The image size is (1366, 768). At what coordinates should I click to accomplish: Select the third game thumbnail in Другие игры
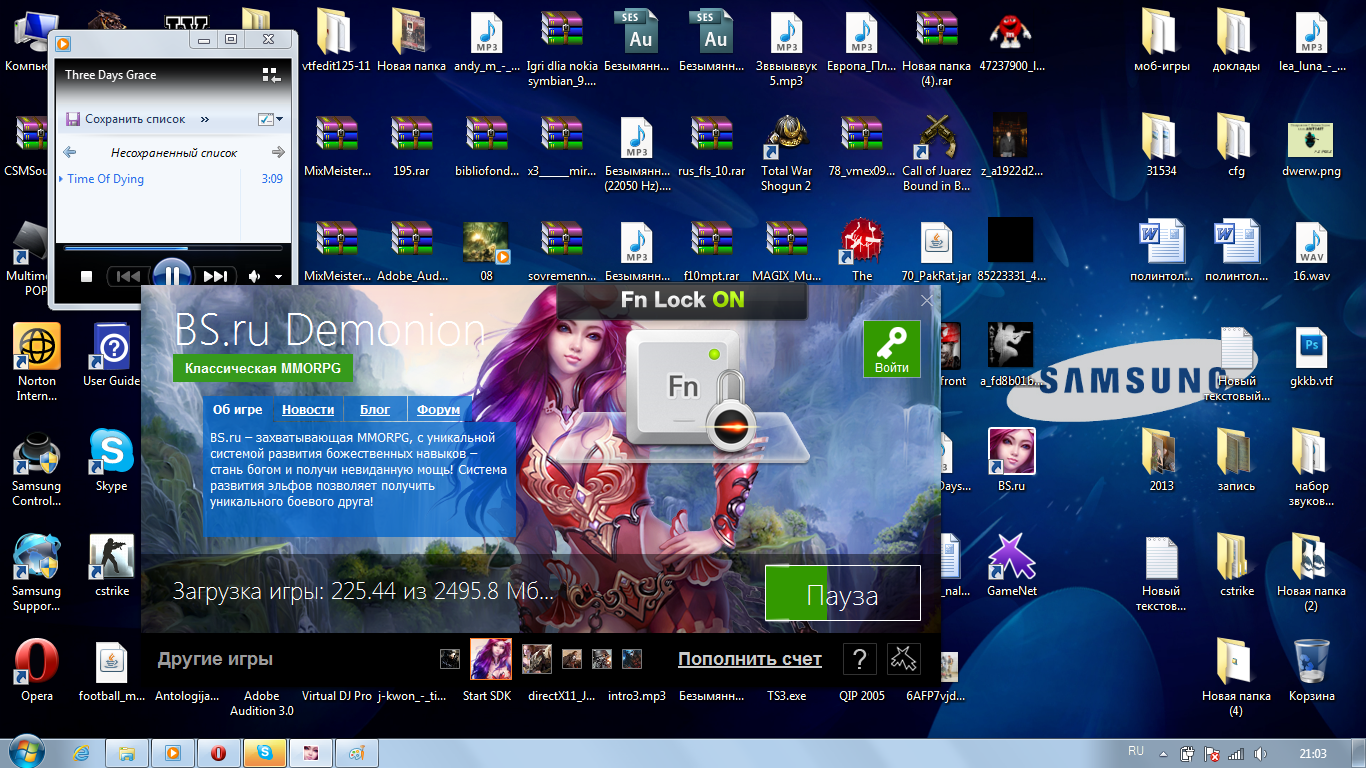pyautogui.click(x=537, y=659)
